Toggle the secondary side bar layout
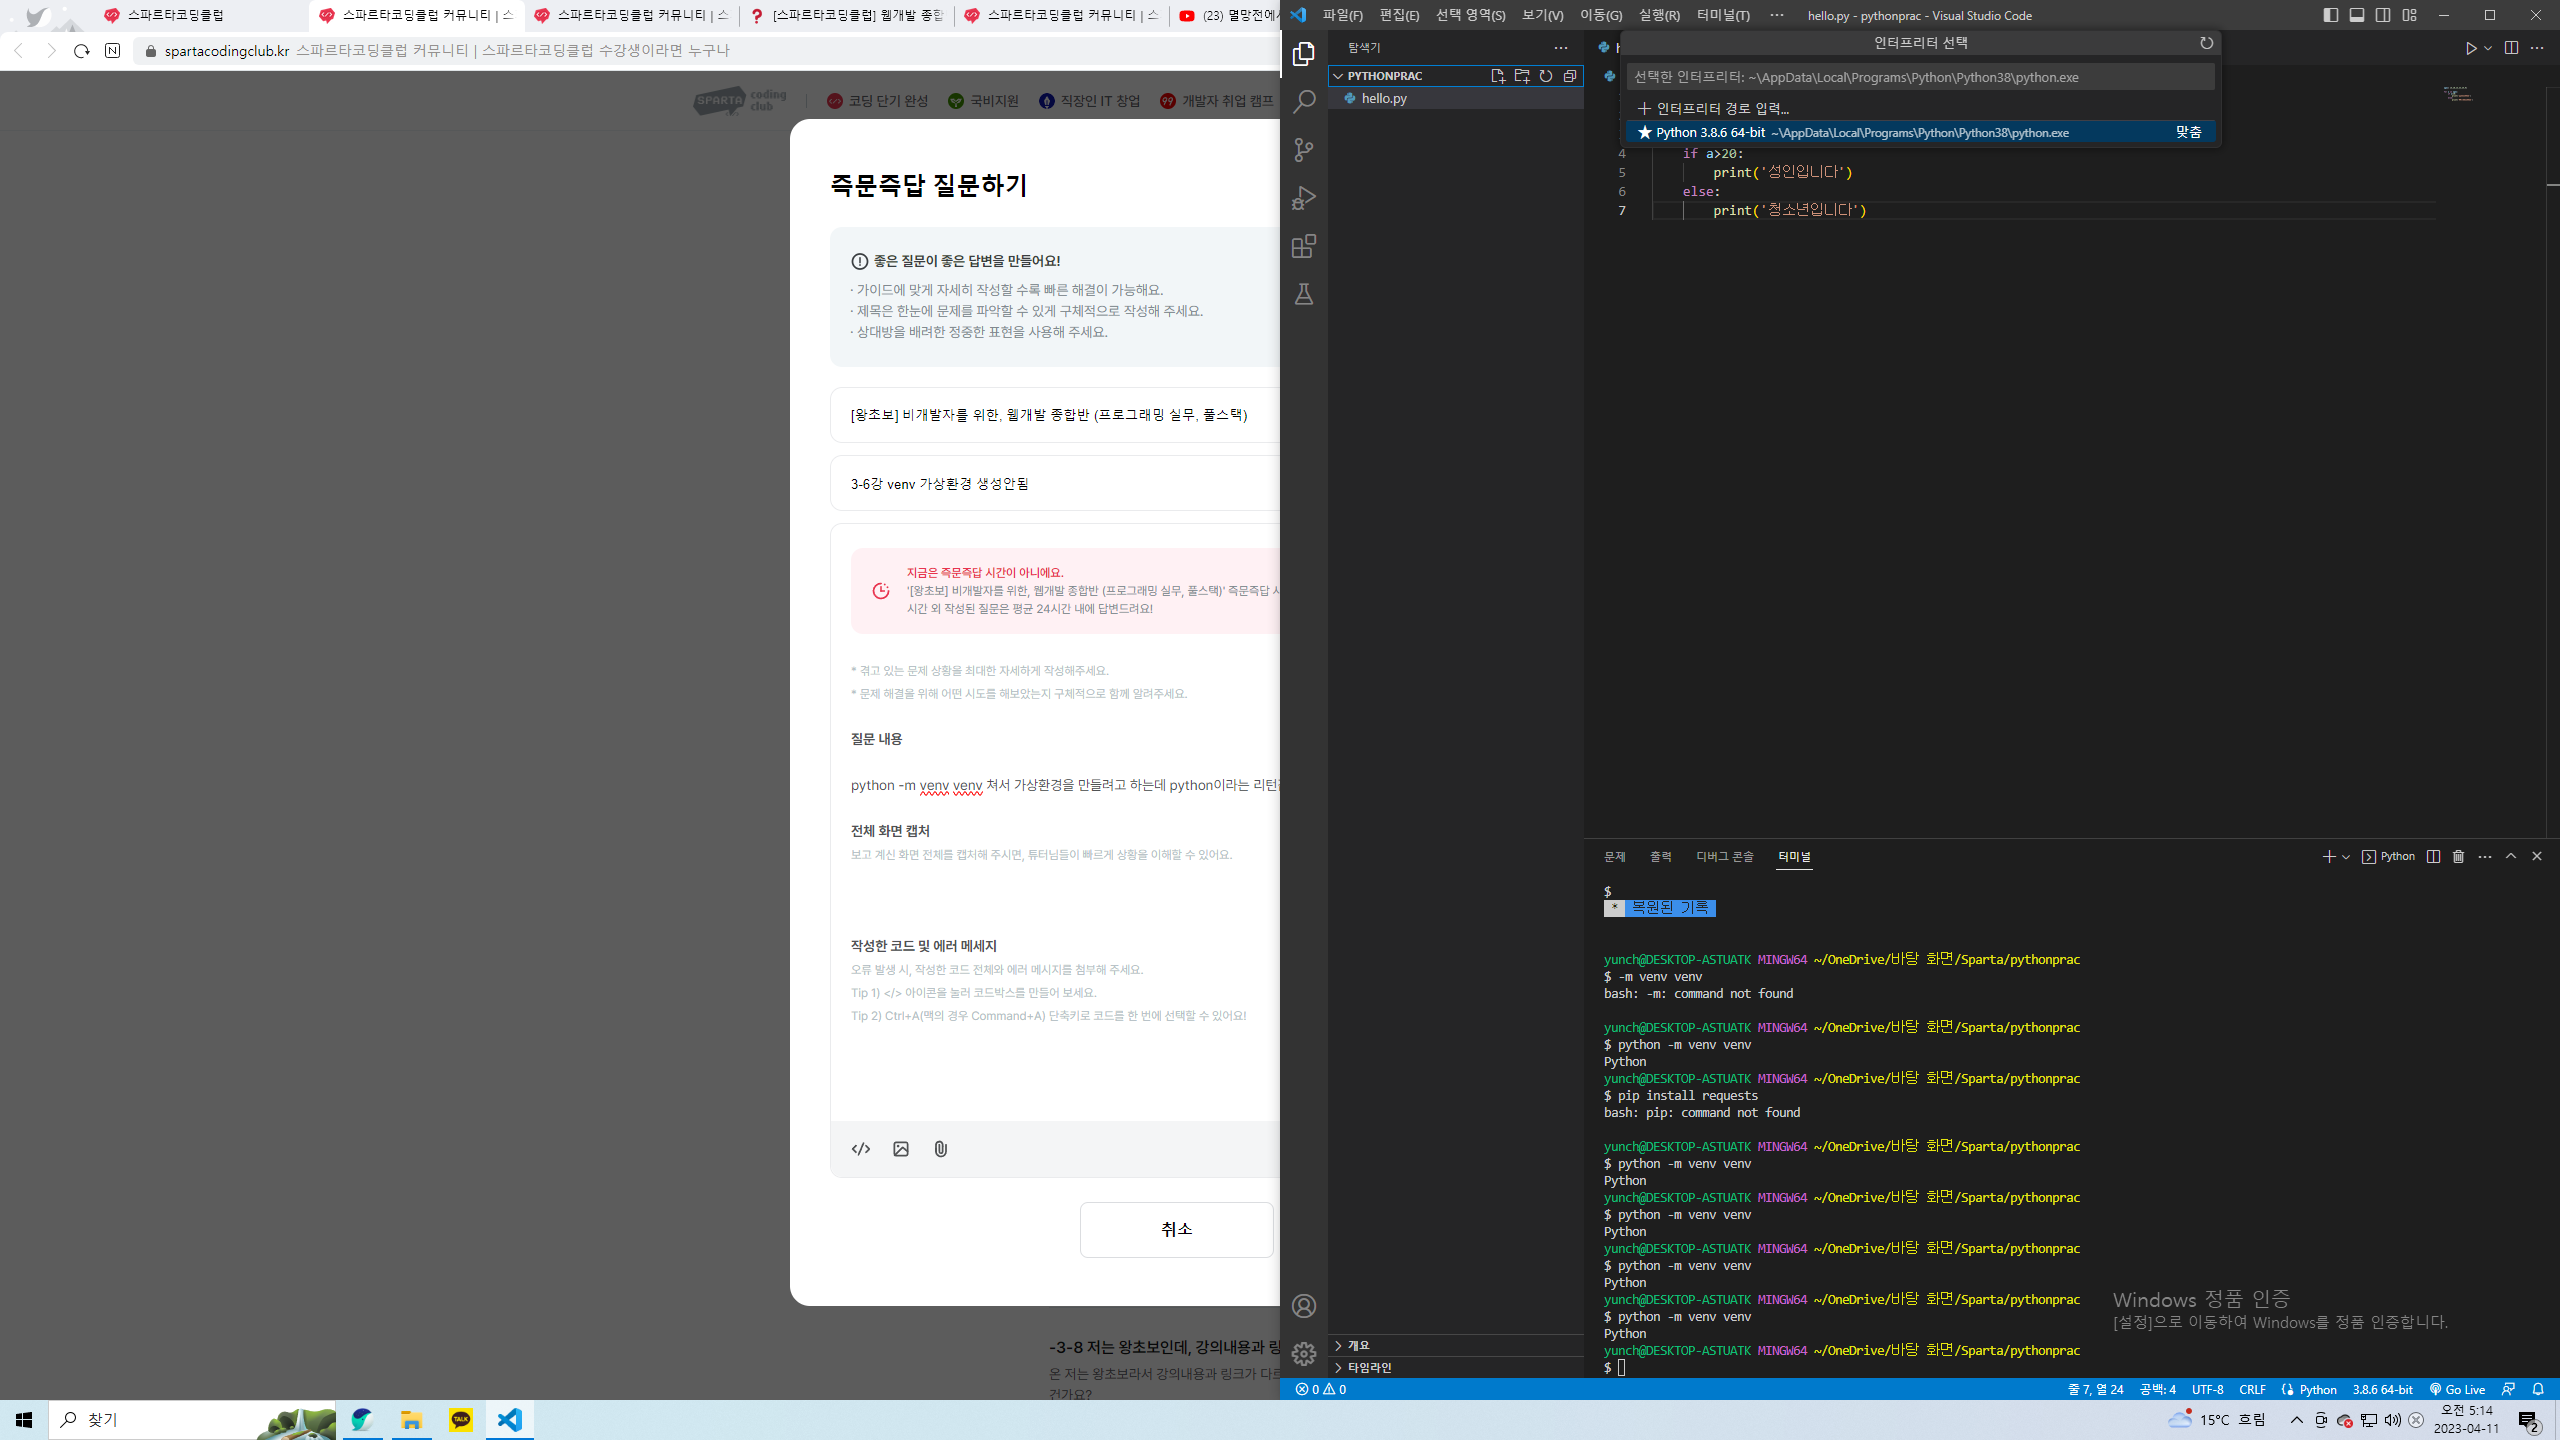2560x1440 pixels. 2383,15
